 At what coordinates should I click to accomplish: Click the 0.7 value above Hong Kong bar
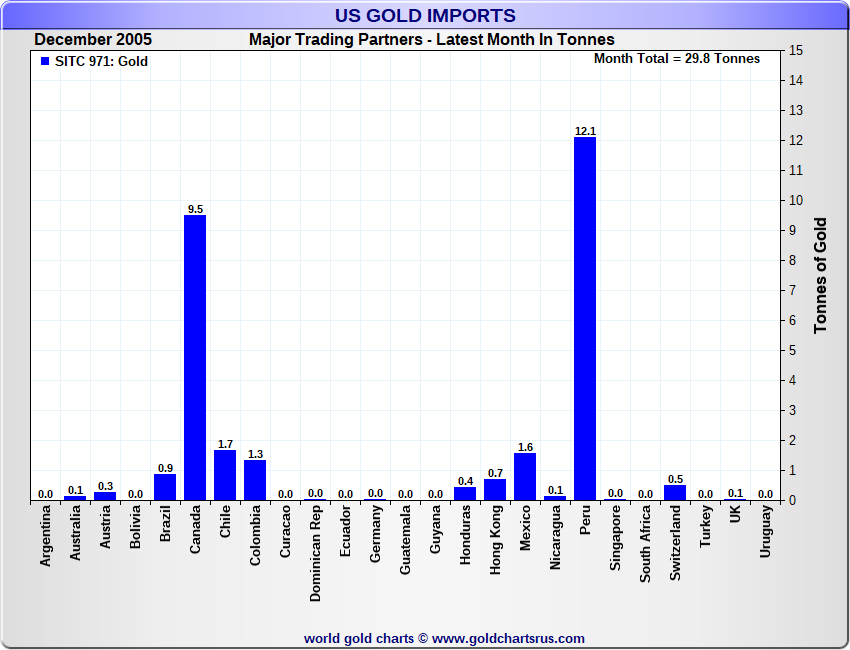[495, 473]
